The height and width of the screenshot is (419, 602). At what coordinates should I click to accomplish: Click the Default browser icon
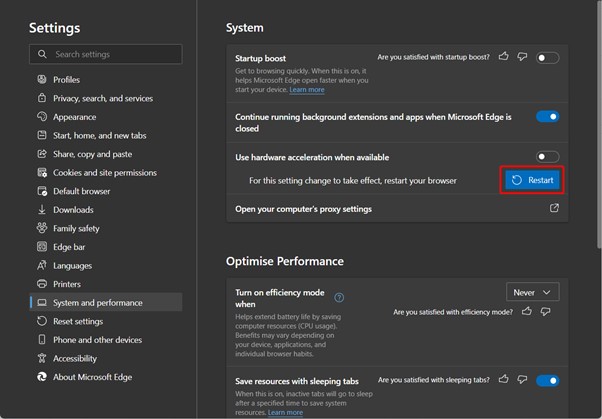click(42, 191)
